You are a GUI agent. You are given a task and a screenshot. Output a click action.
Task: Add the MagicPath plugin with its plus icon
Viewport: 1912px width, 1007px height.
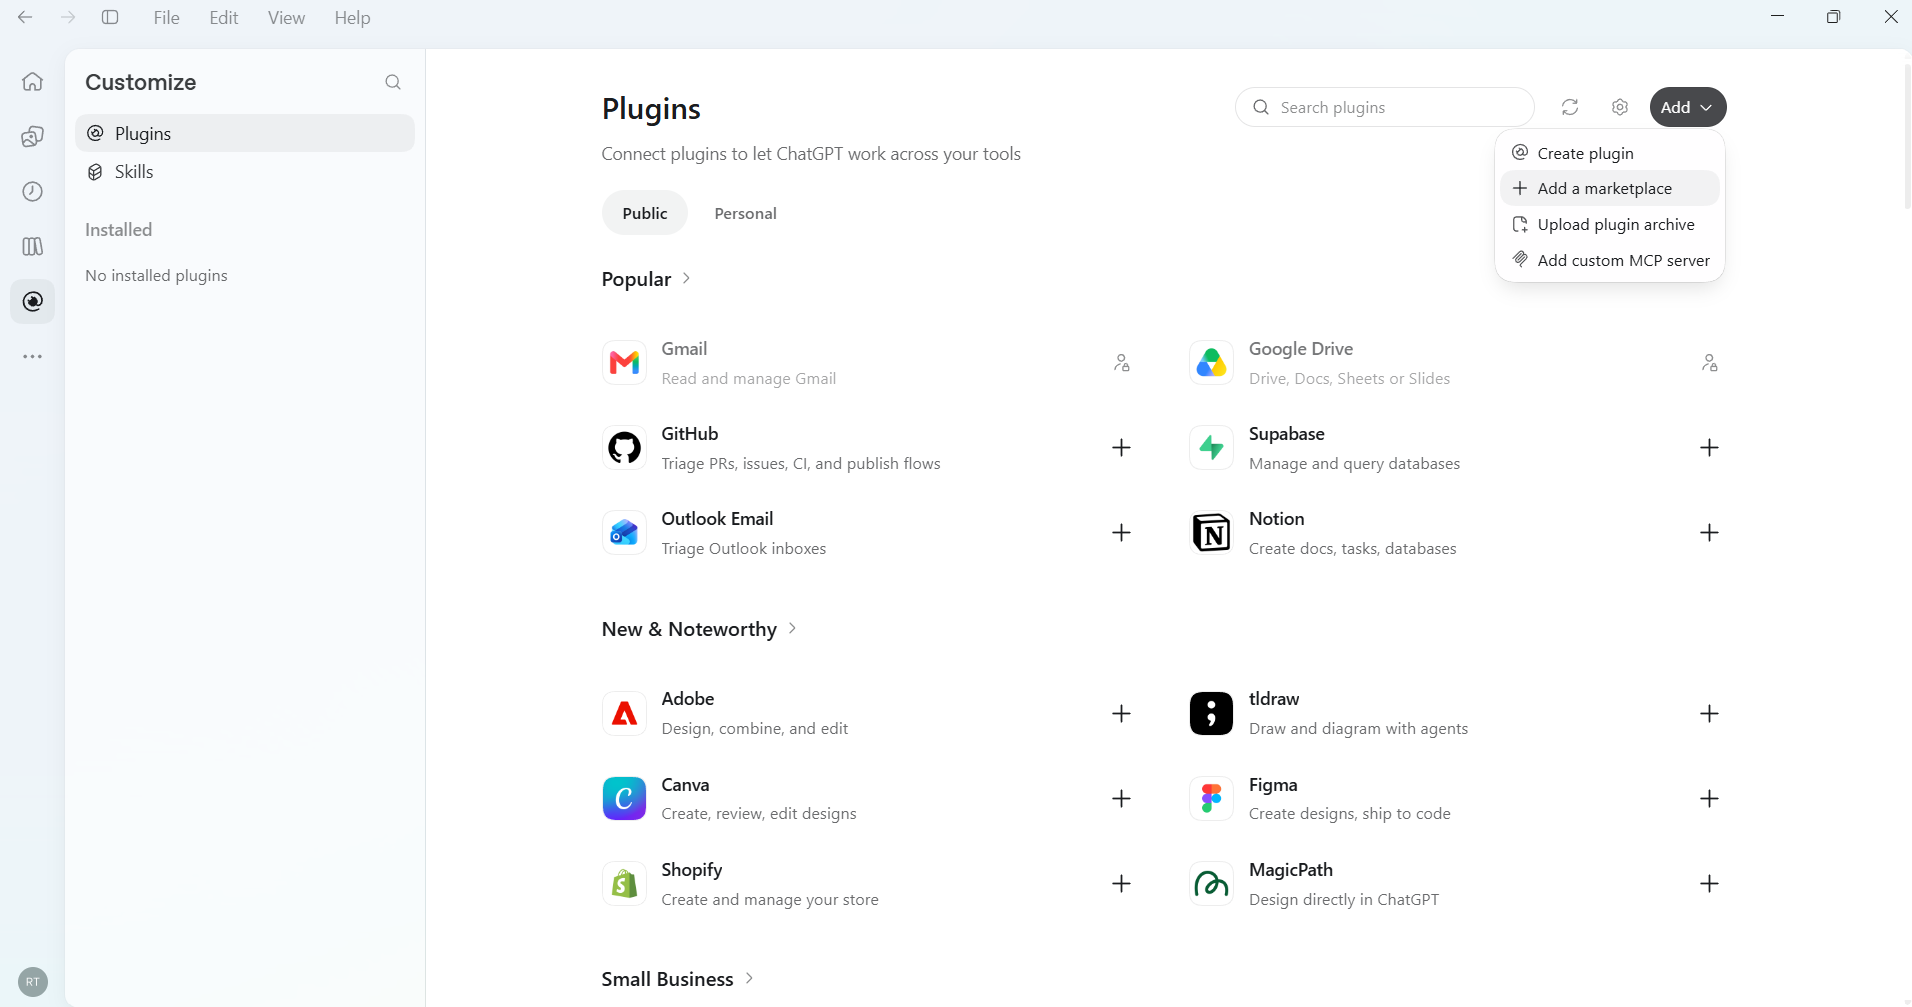1710,884
